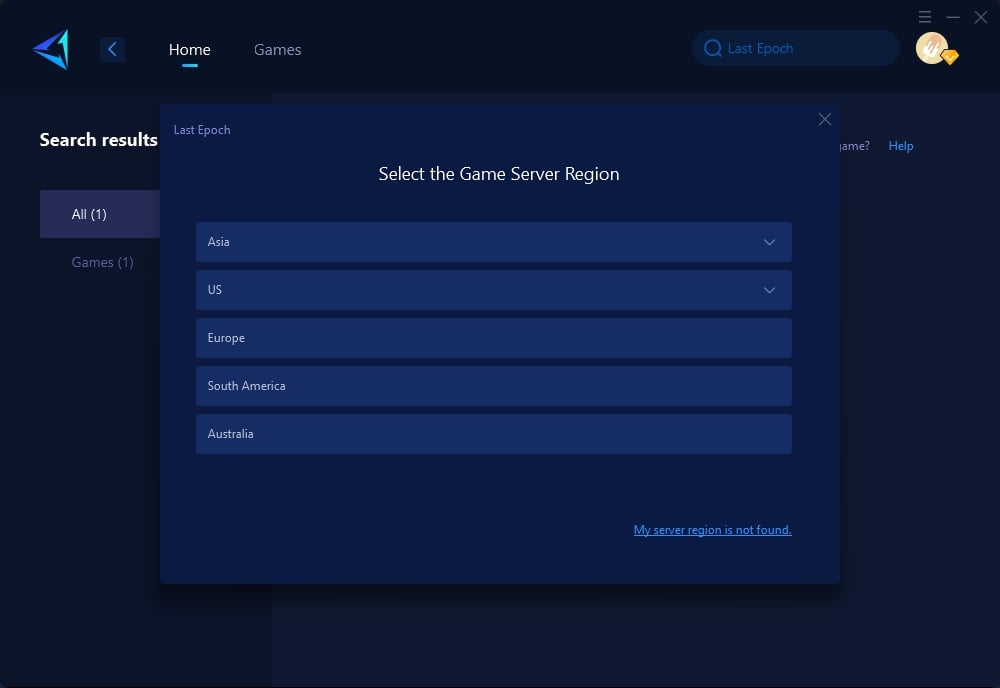Click the Last Epoch dialog title

pyautogui.click(x=202, y=130)
